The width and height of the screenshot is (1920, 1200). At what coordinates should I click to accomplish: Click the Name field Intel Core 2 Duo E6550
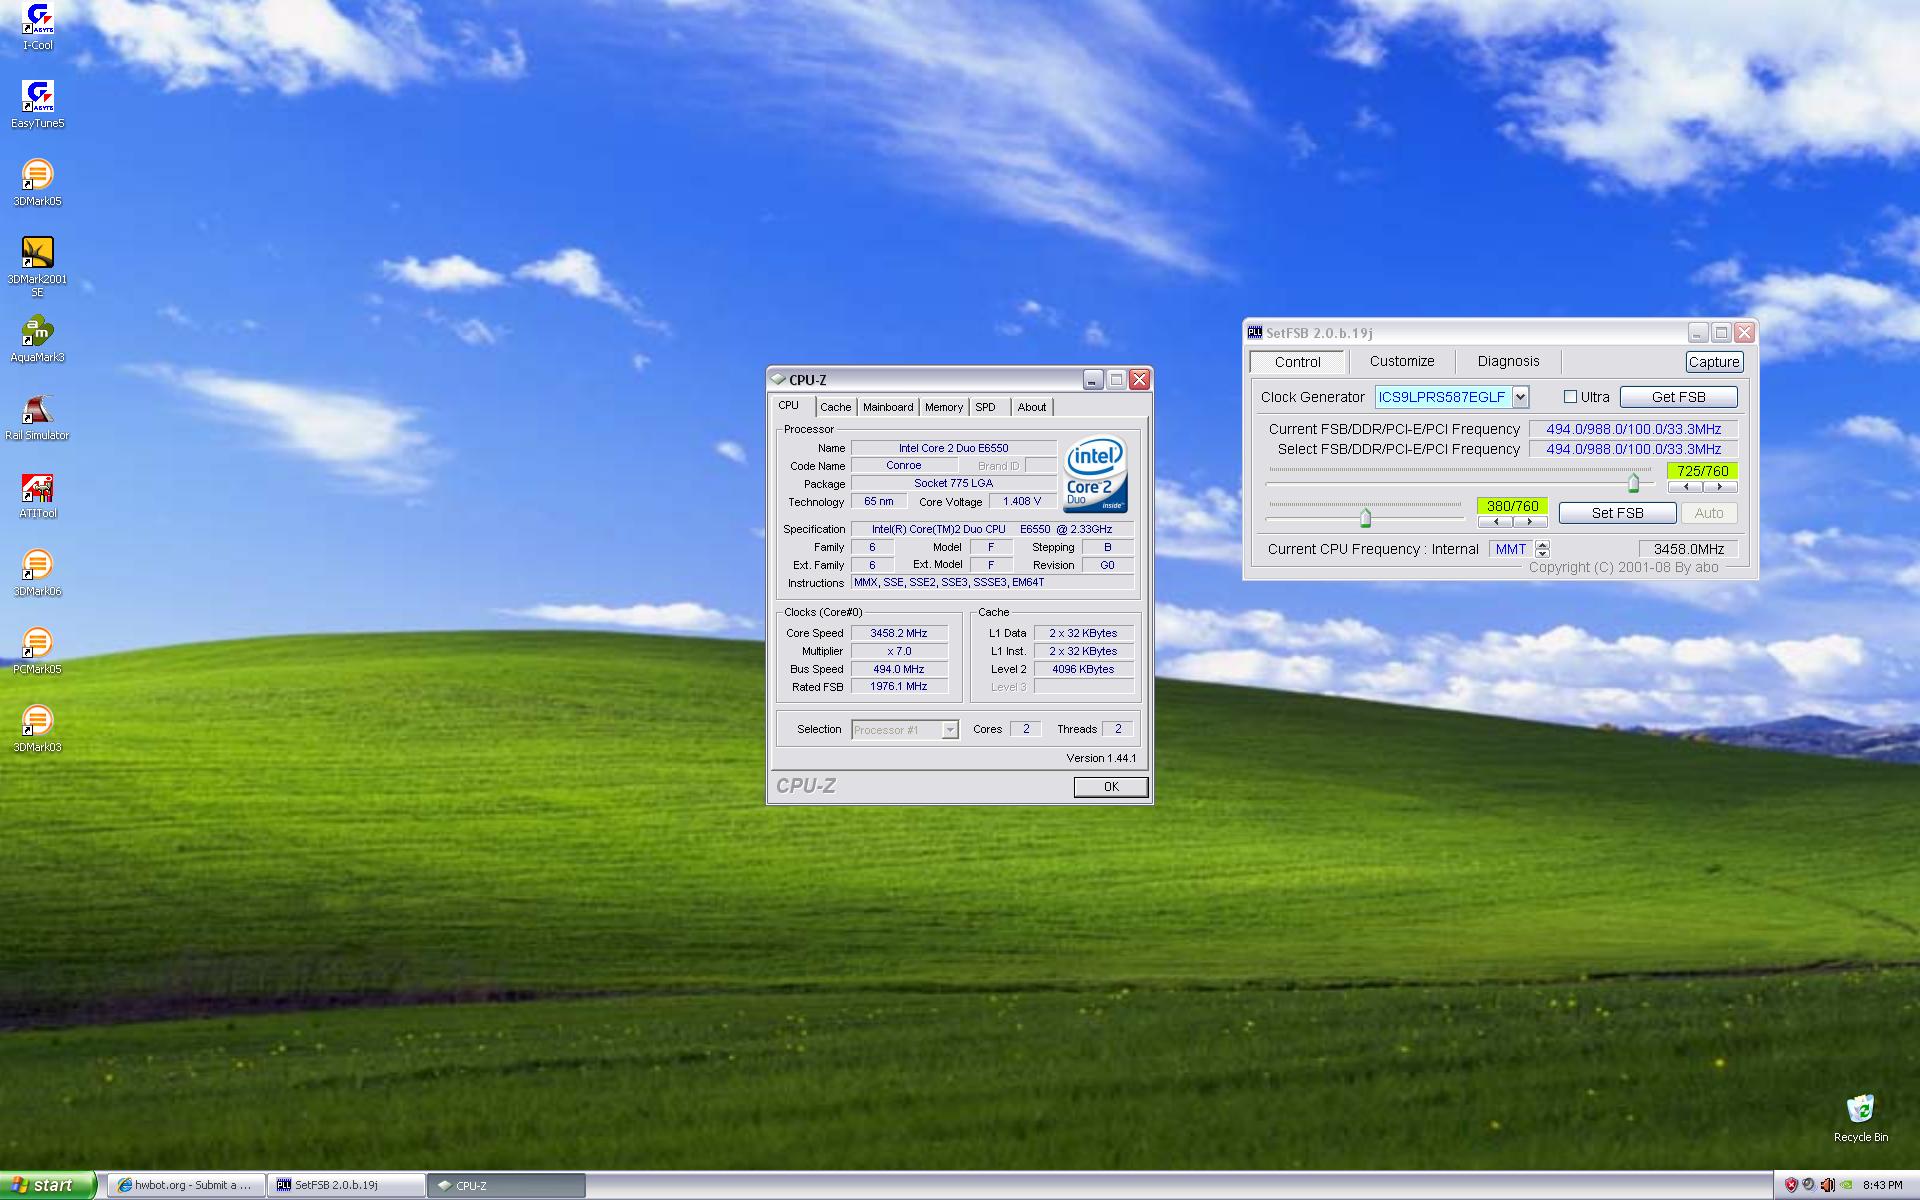[953, 448]
